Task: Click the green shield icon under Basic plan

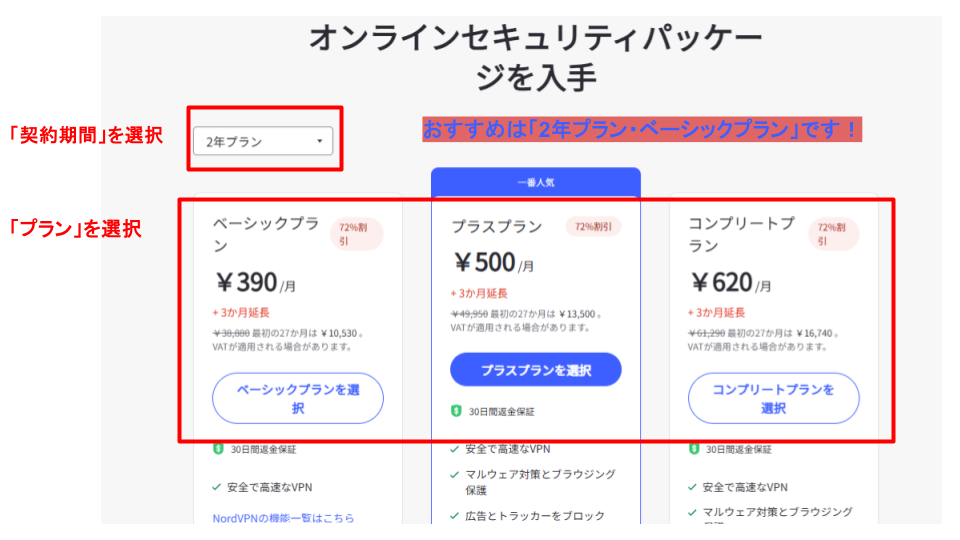Action: coord(218,449)
